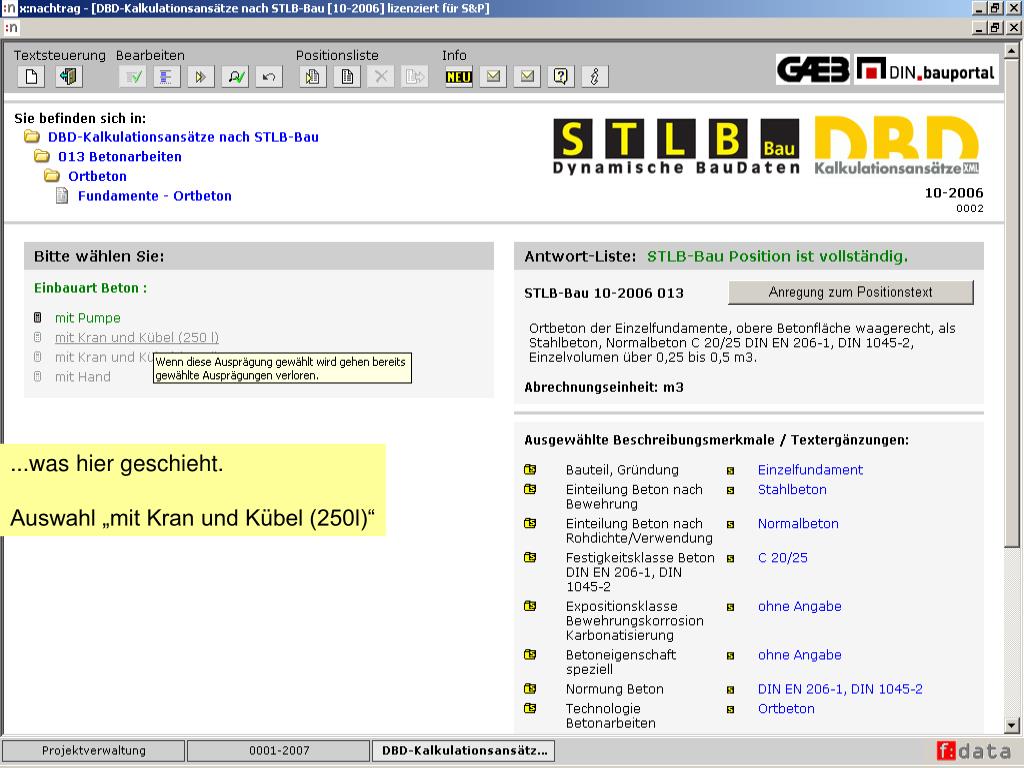This screenshot has height=768, width=1024.
Task: Click the yellow NEU icon under Info
Action: coord(458,77)
